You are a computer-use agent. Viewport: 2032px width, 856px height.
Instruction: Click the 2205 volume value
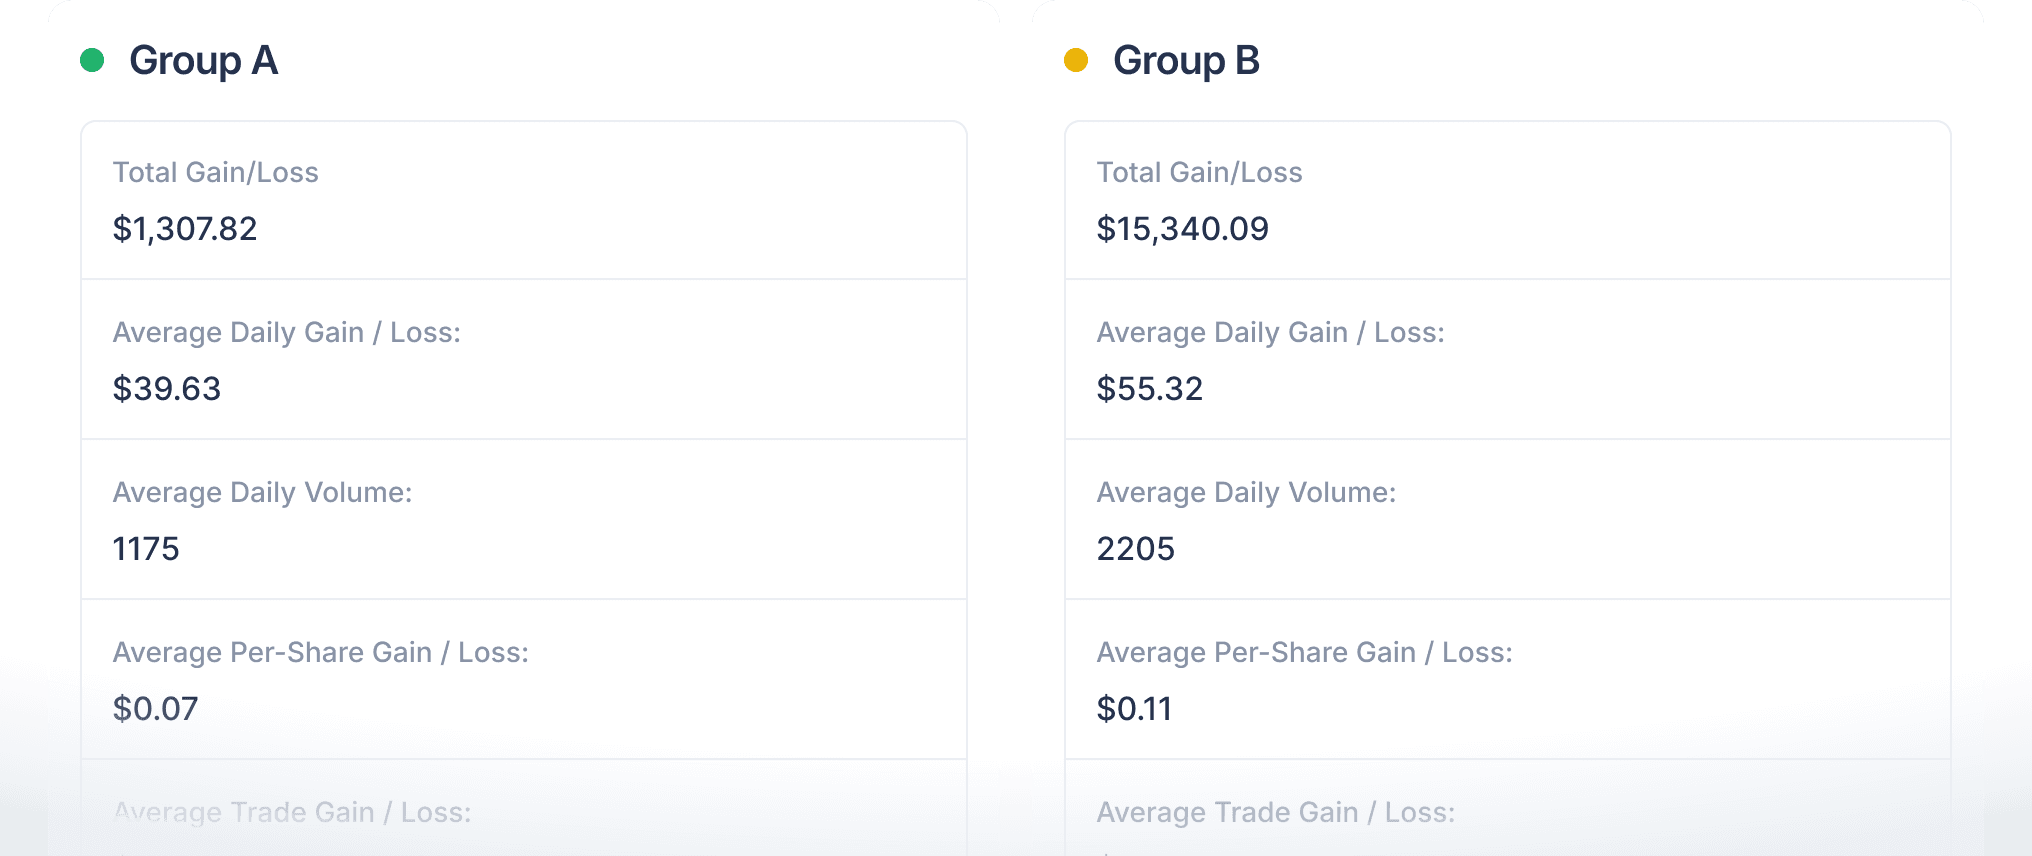coord(1136,549)
